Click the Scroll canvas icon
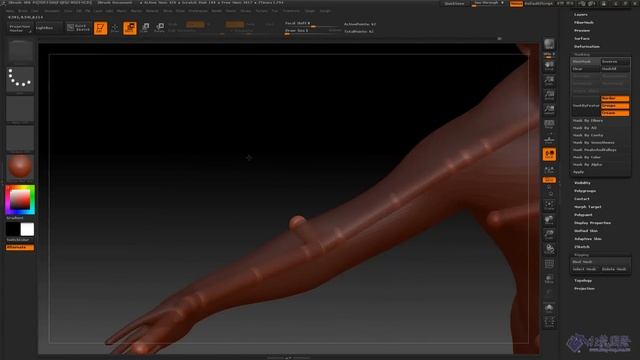 (x=549, y=66)
